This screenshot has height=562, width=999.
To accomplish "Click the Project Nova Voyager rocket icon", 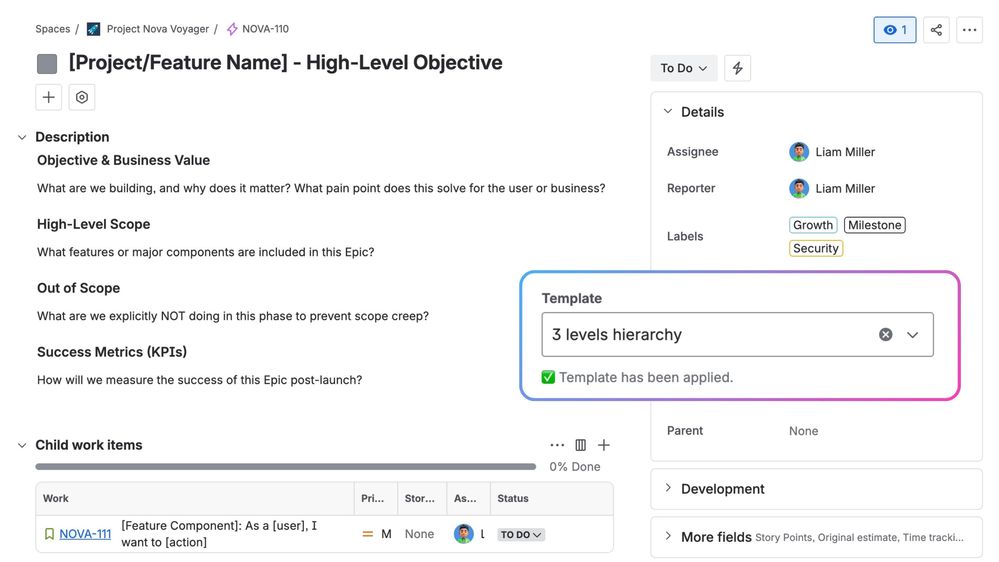I will (93, 29).
